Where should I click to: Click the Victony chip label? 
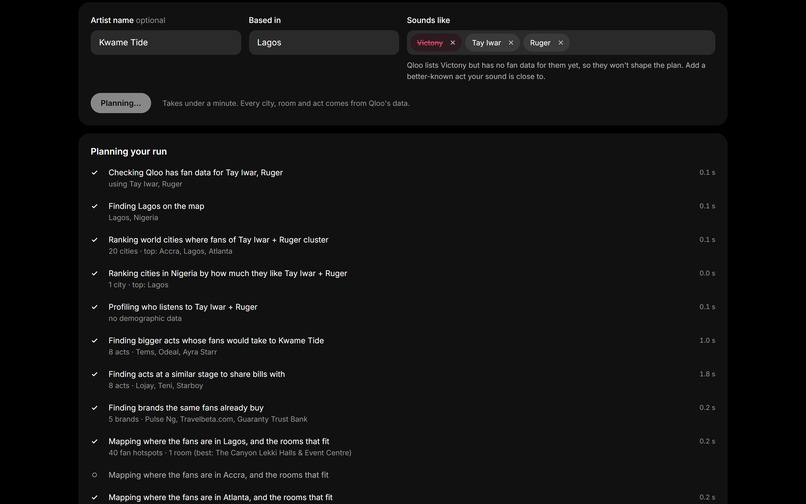tap(430, 43)
